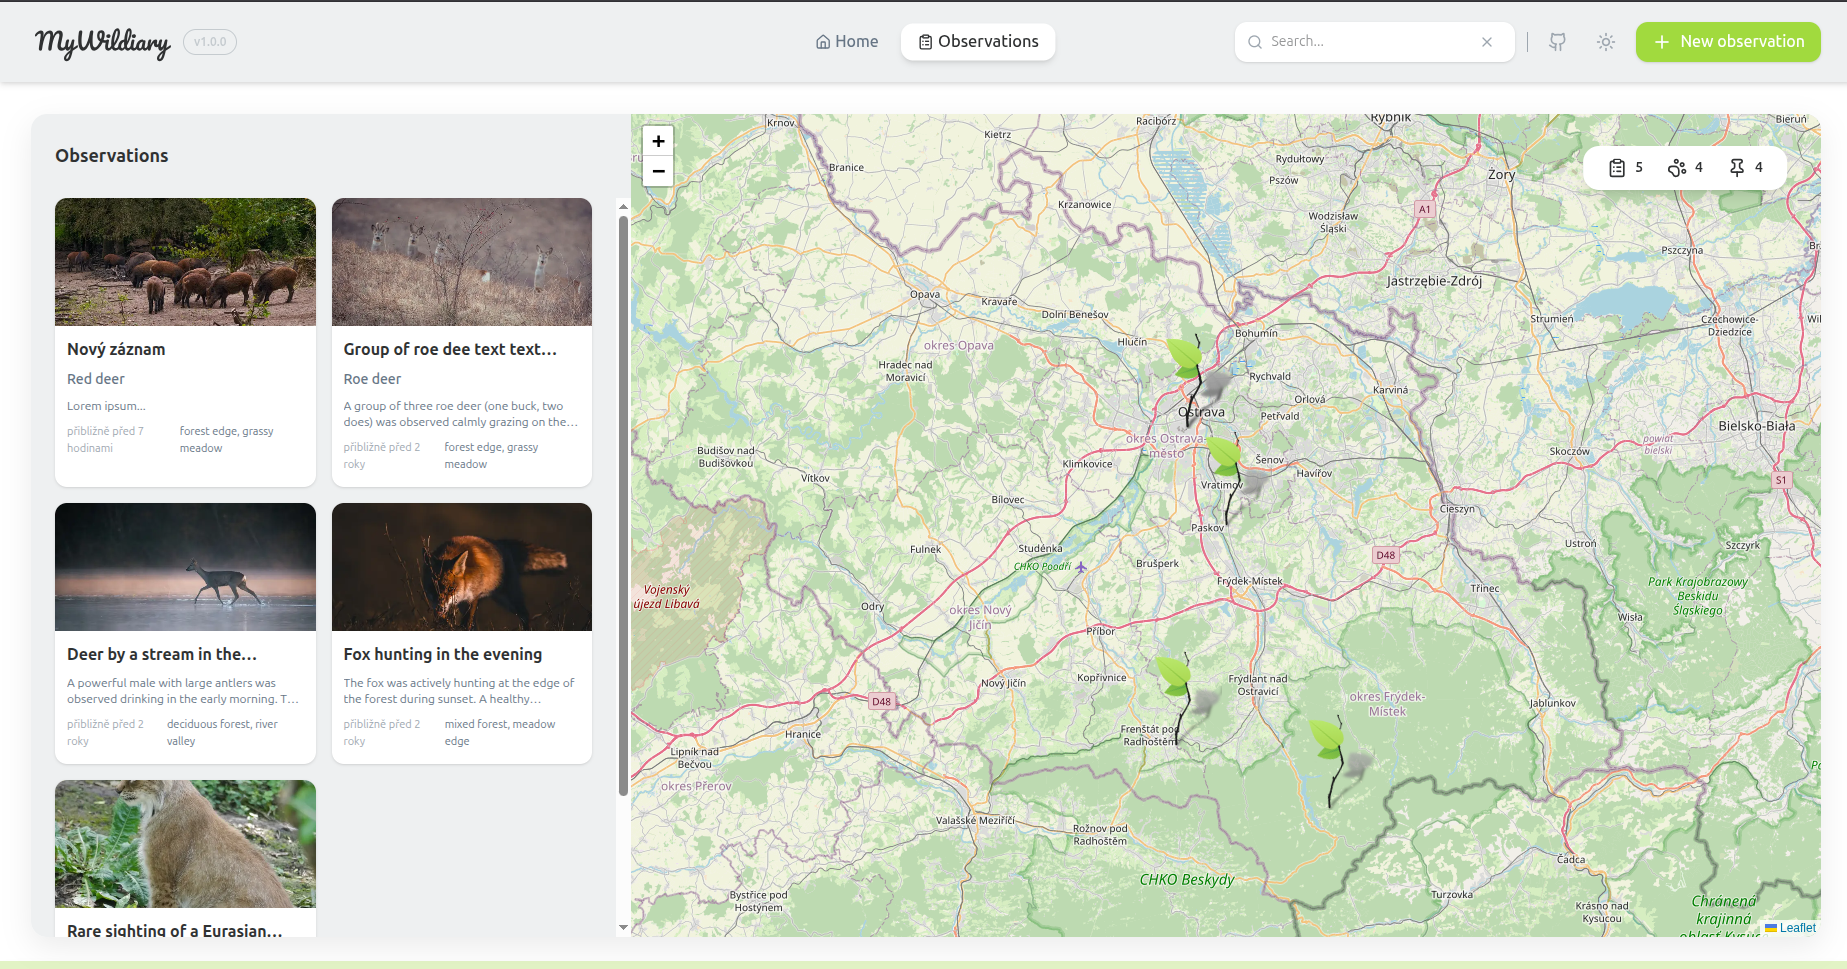Zoom in with the map plus button
The height and width of the screenshot is (969, 1847).
[658, 141]
